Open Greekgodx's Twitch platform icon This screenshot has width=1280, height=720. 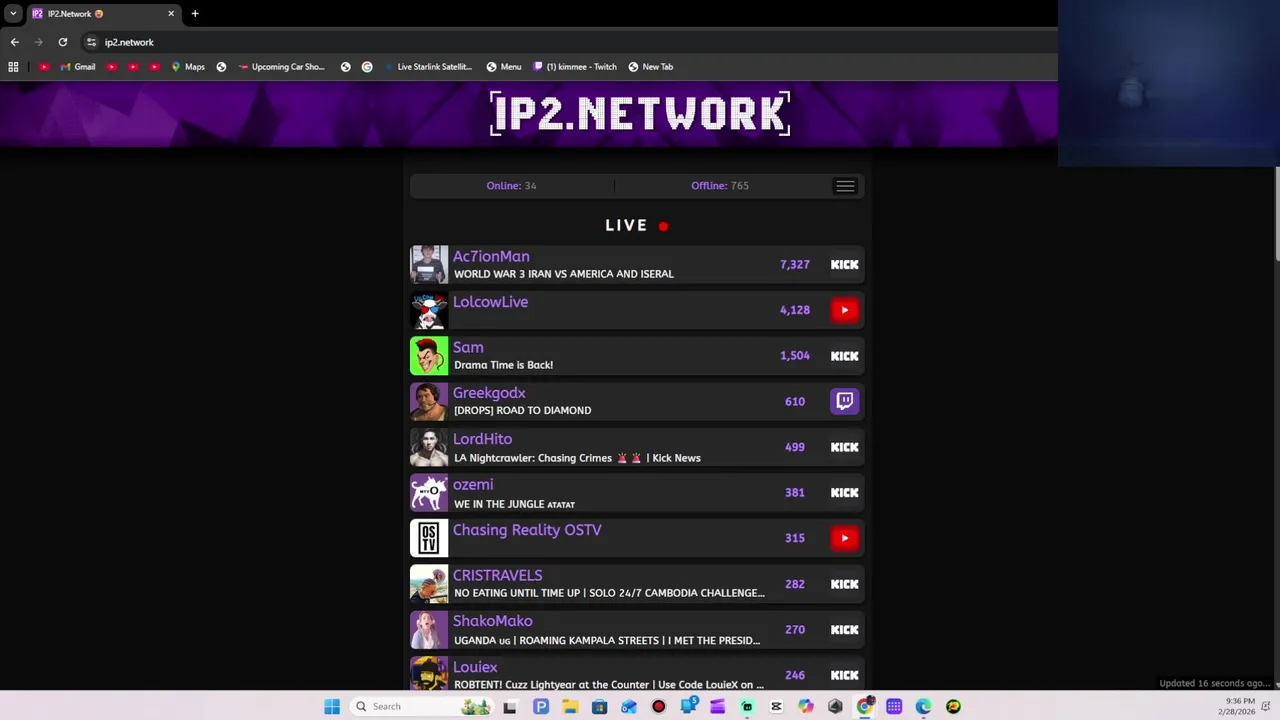point(844,401)
